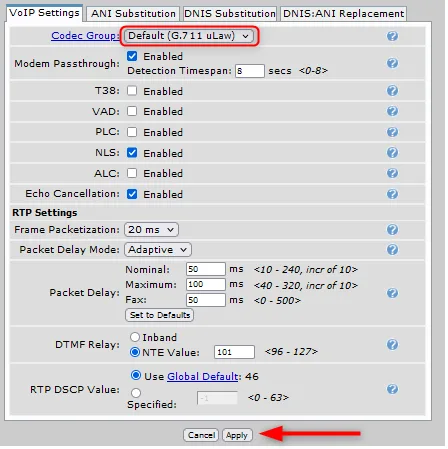Image resolution: width=448 pixels, height=449 pixels.
Task: Enable the VAD checkbox
Action: pos(132,111)
